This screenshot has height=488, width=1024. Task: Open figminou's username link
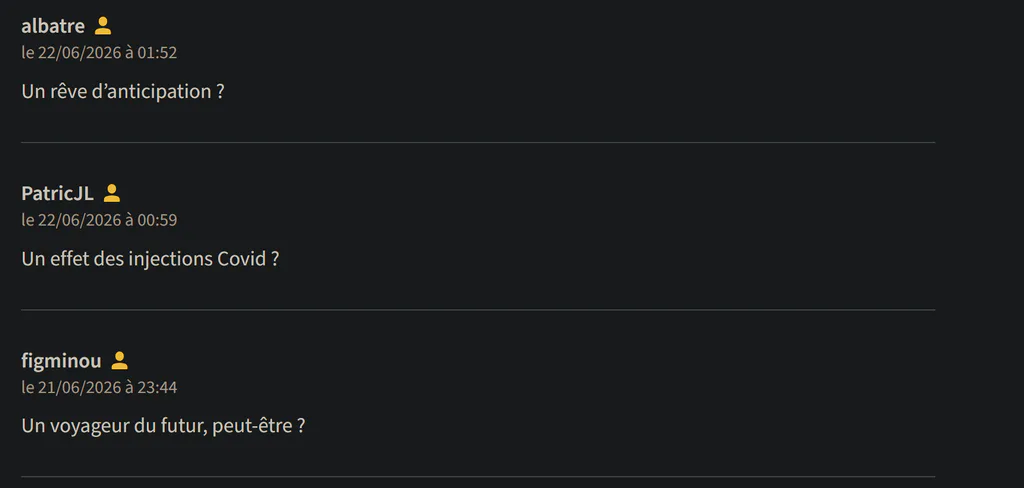point(61,361)
